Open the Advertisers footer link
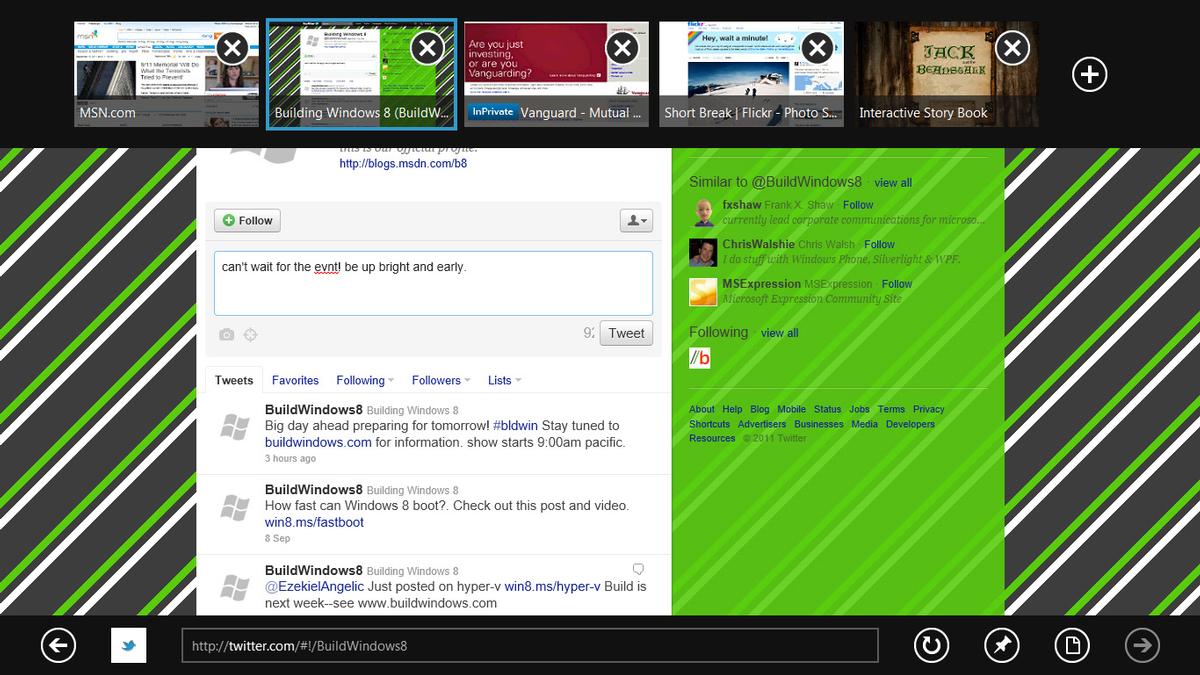 click(x=762, y=424)
